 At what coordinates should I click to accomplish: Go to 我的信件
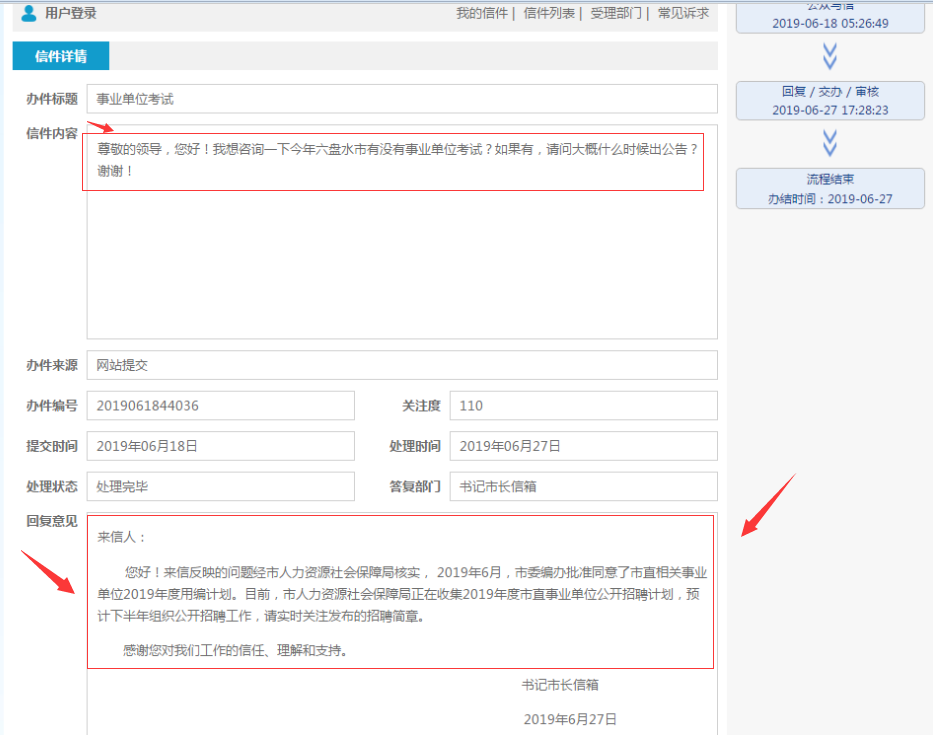pyautogui.click(x=482, y=14)
